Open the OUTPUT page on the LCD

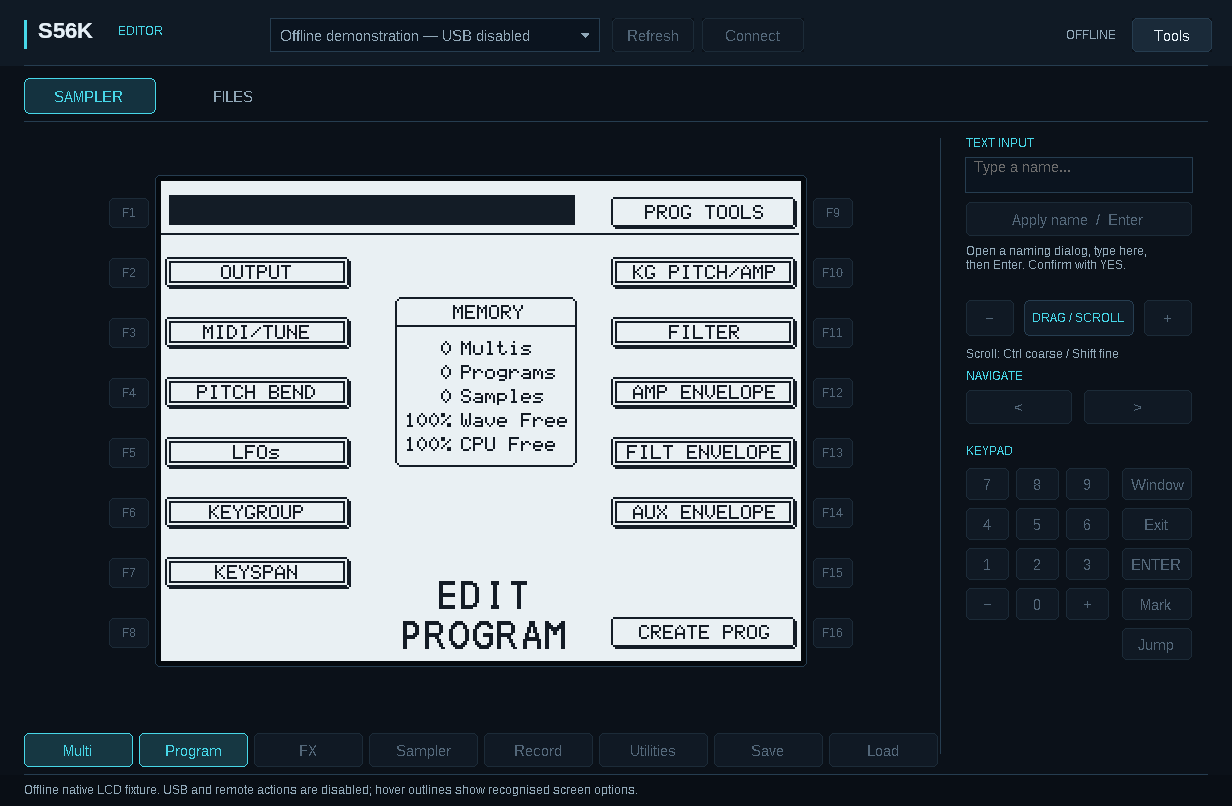click(x=257, y=272)
